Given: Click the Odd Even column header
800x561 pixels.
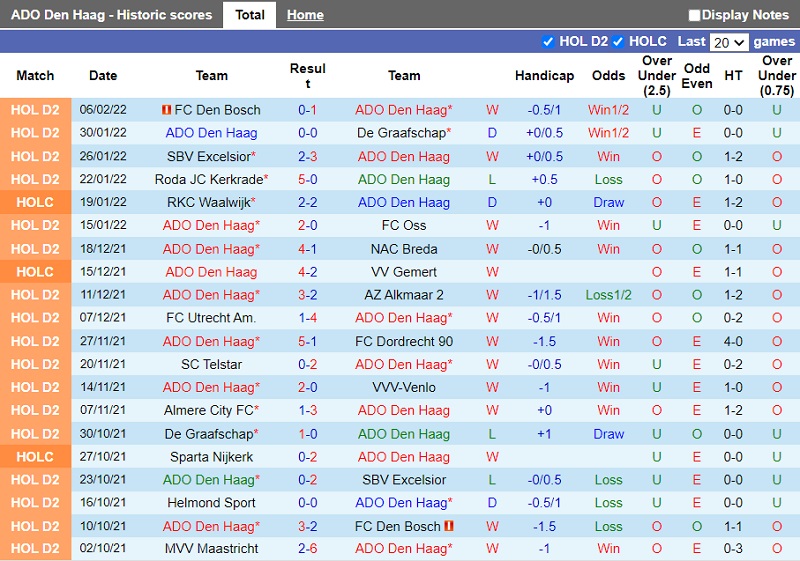Looking at the screenshot, I should click(x=696, y=75).
